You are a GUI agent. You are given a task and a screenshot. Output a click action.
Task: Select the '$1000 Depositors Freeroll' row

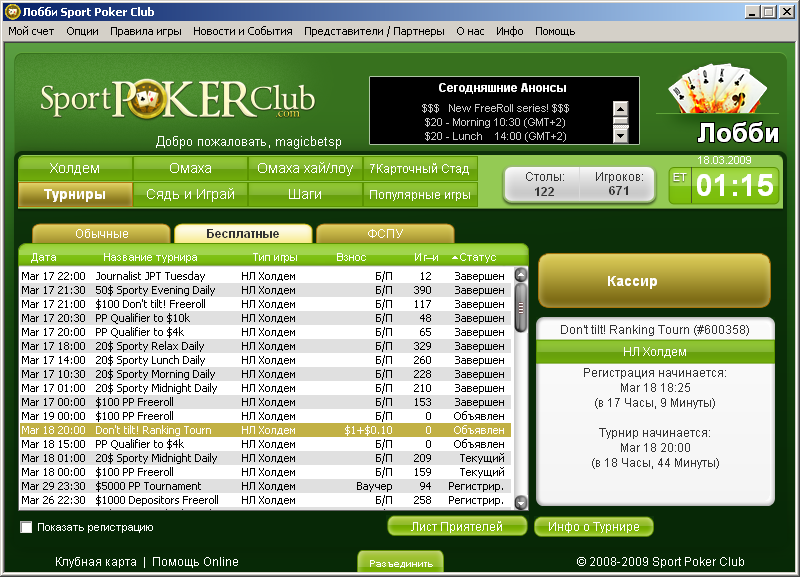coord(265,500)
